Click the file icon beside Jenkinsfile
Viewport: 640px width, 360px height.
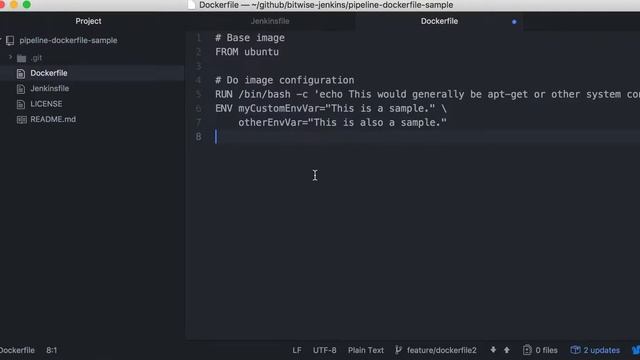click(21, 89)
